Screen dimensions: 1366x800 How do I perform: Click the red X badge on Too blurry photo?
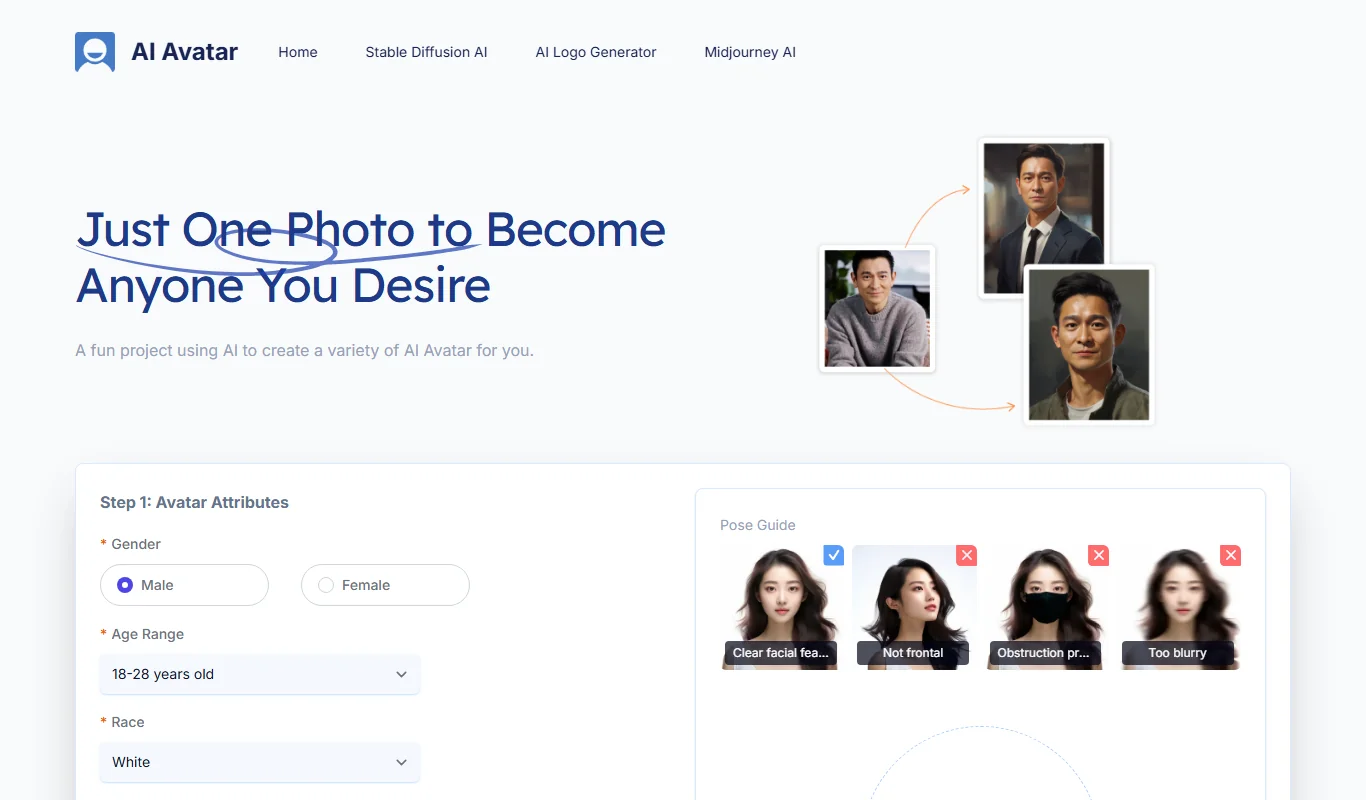1231,555
